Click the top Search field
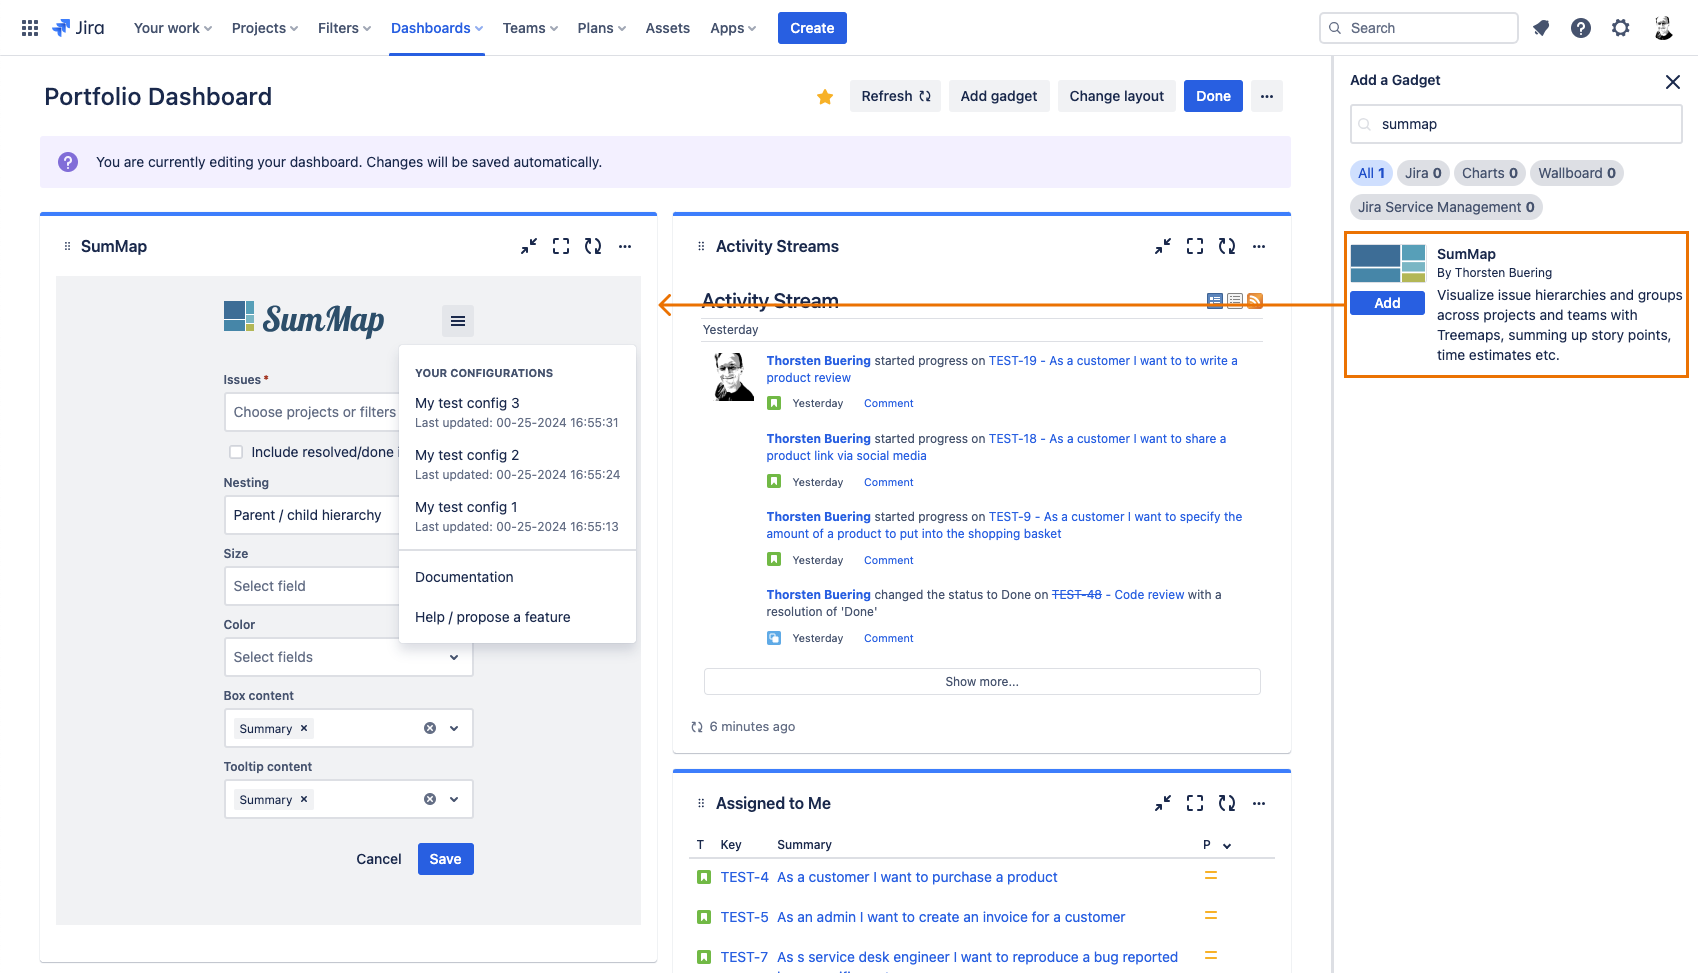Viewport: 1698px width, 973px height. click(1419, 28)
